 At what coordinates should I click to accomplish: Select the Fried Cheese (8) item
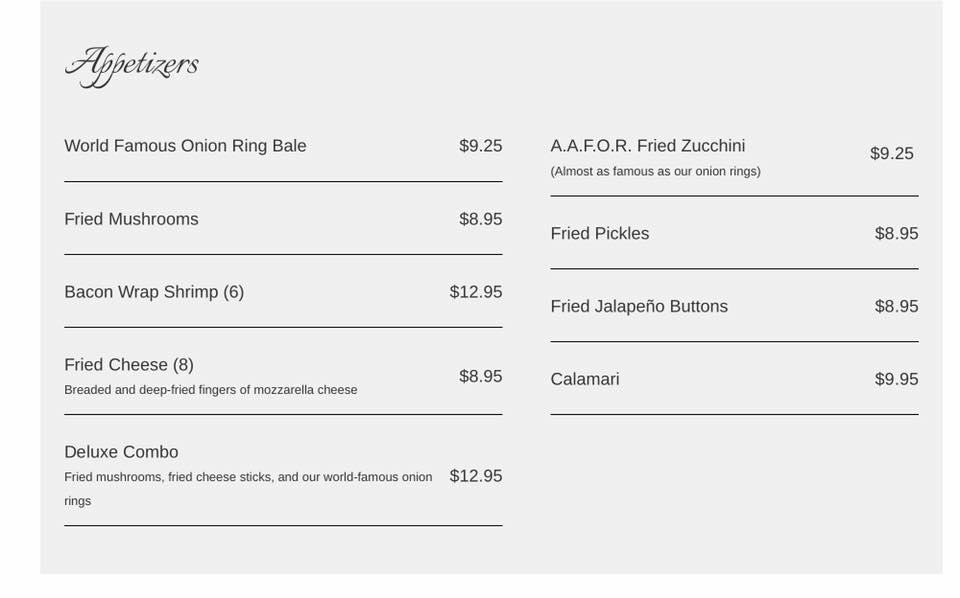(x=129, y=365)
